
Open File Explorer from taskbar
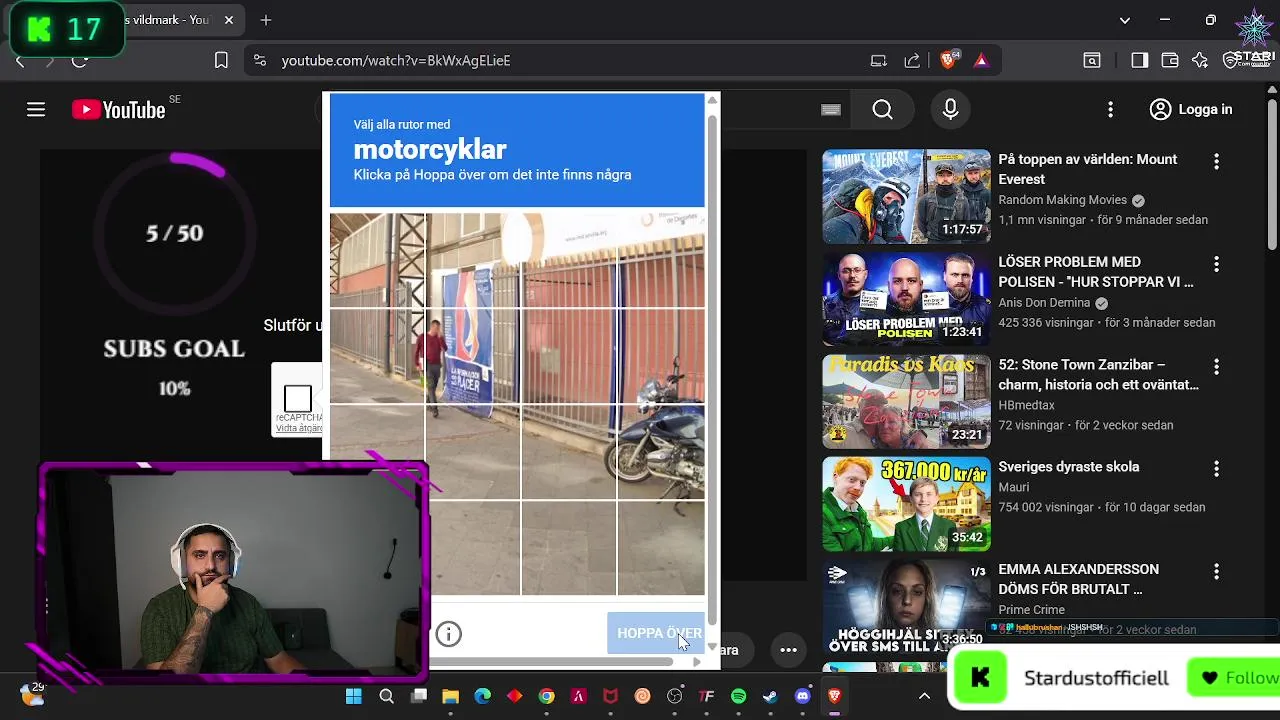[x=451, y=696]
